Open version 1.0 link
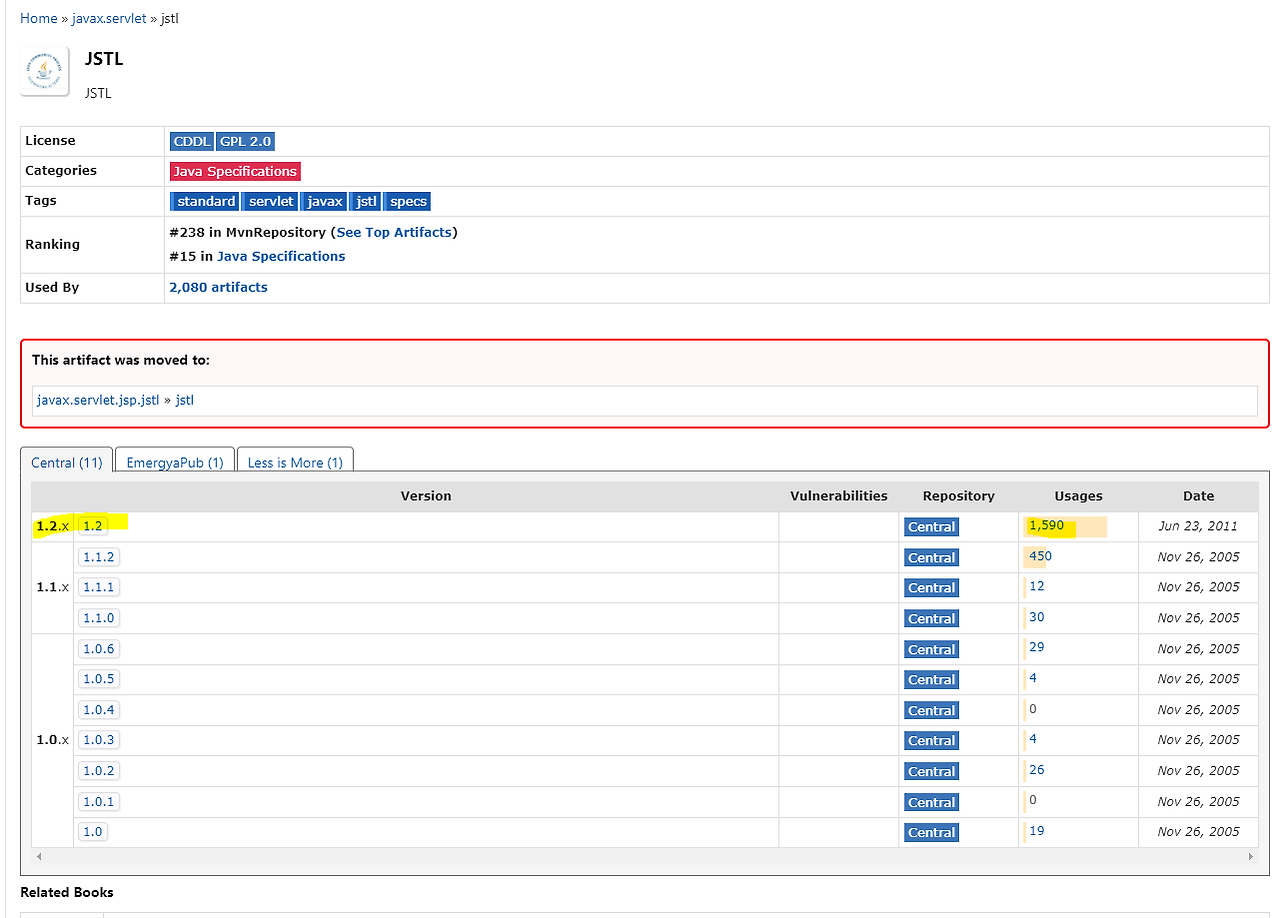Viewport: 1280px width, 918px height. (93, 832)
